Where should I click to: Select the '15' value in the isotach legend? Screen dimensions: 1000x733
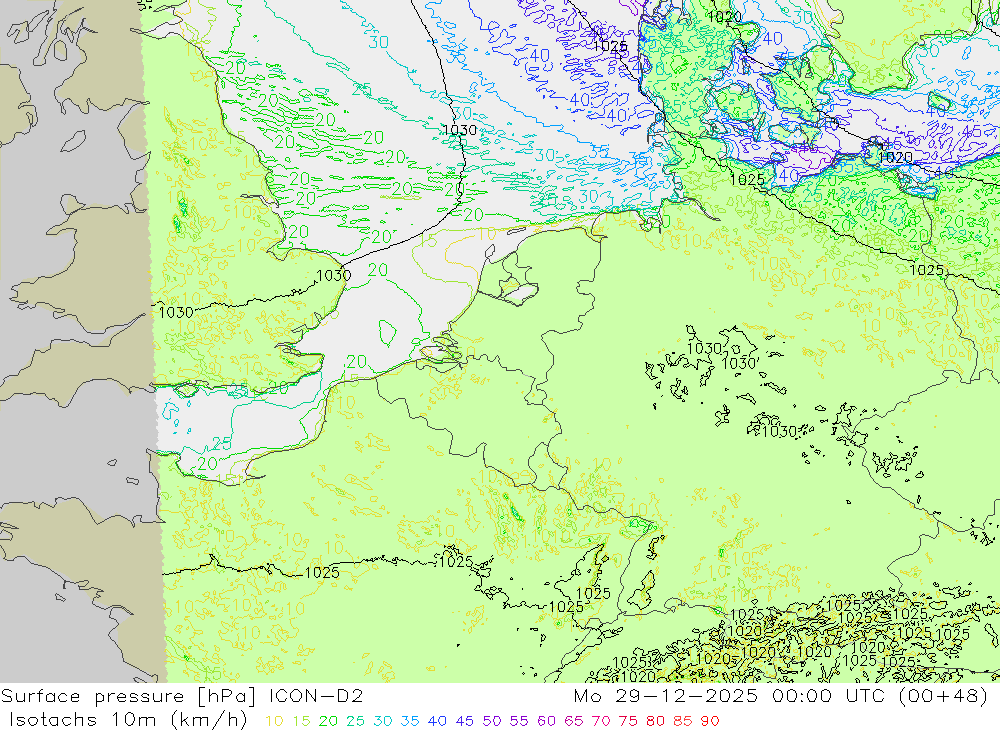(x=301, y=722)
